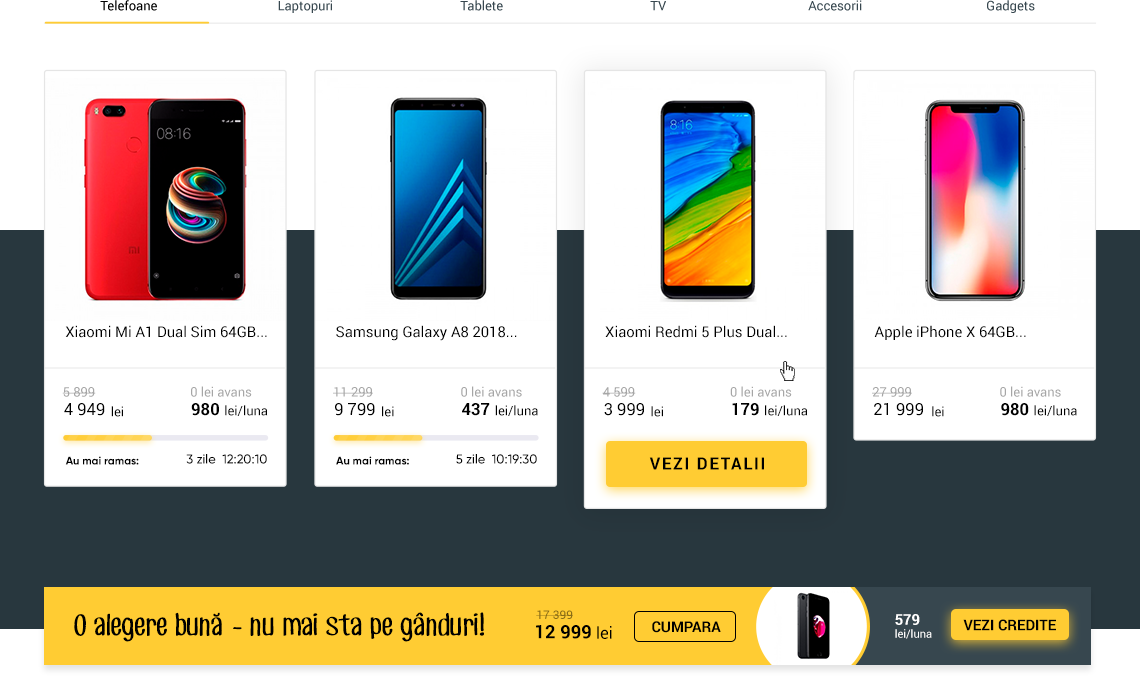Viewport: 1140px width, 676px height.
Task: Go to the Accesorii tab
Action: (835, 7)
